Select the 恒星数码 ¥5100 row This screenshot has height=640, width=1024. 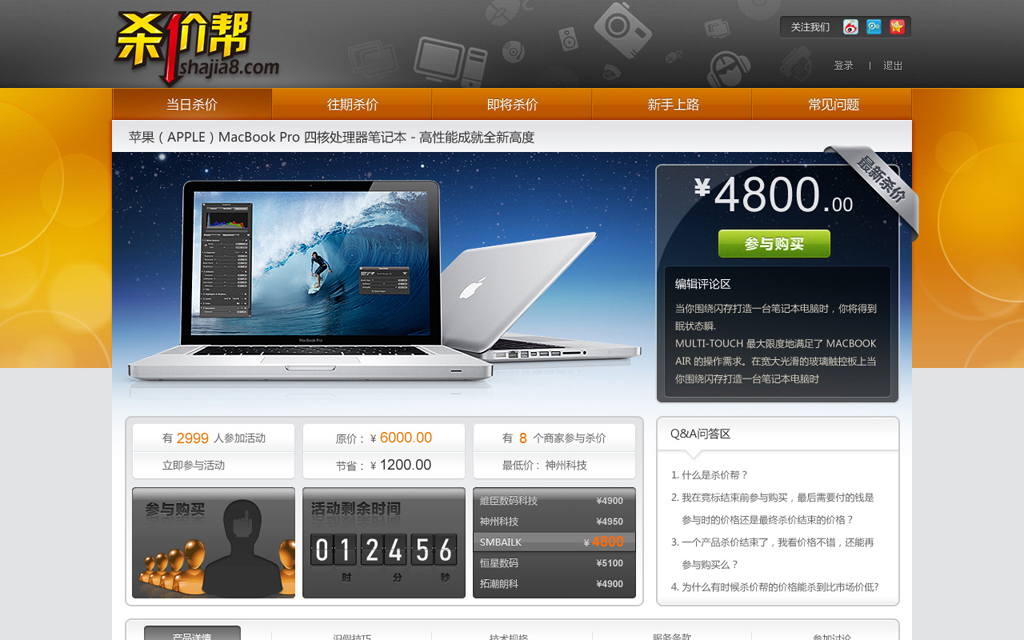point(554,563)
